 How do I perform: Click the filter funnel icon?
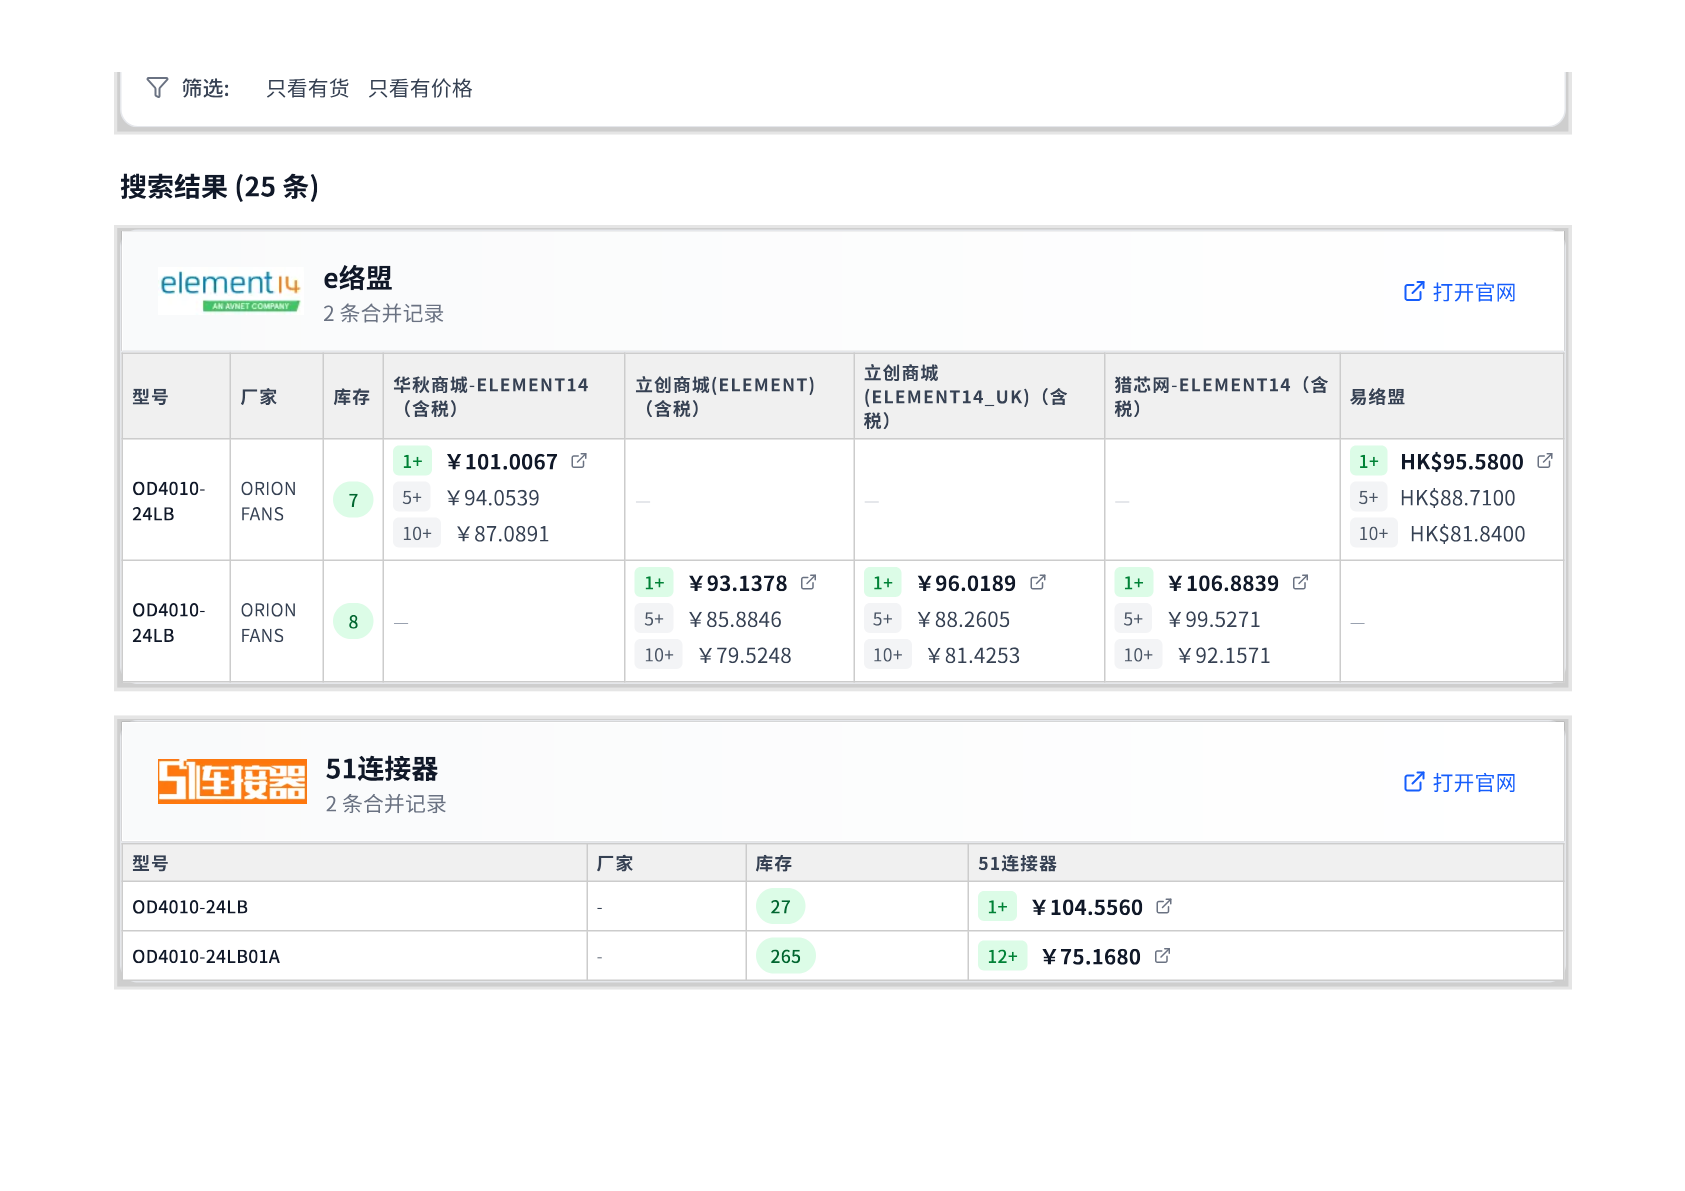tap(158, 88)
